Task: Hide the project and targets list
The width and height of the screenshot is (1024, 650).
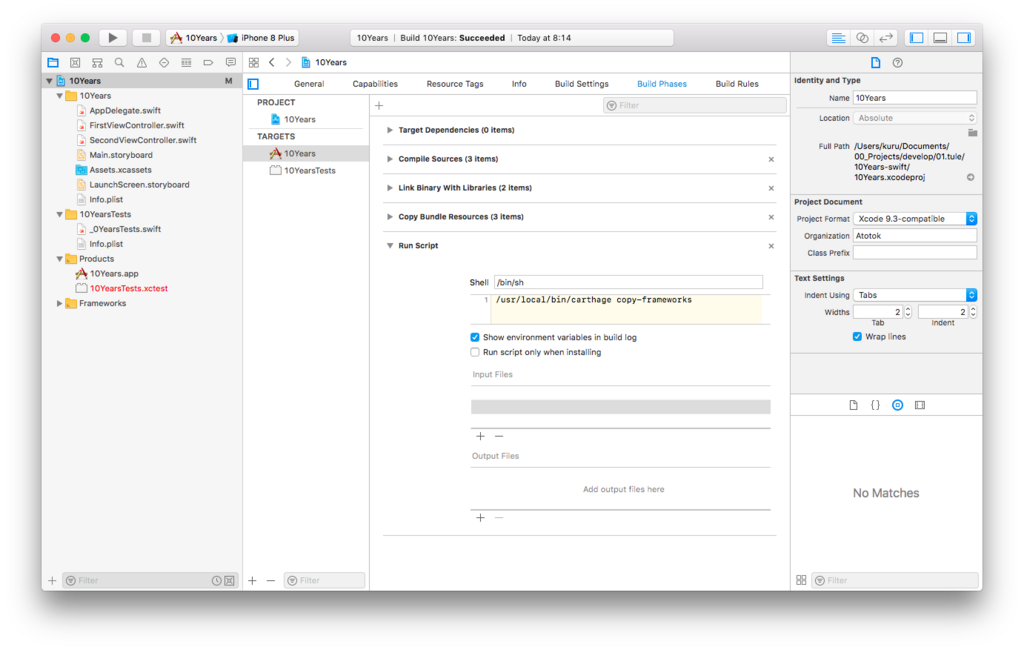Action: 253,84
